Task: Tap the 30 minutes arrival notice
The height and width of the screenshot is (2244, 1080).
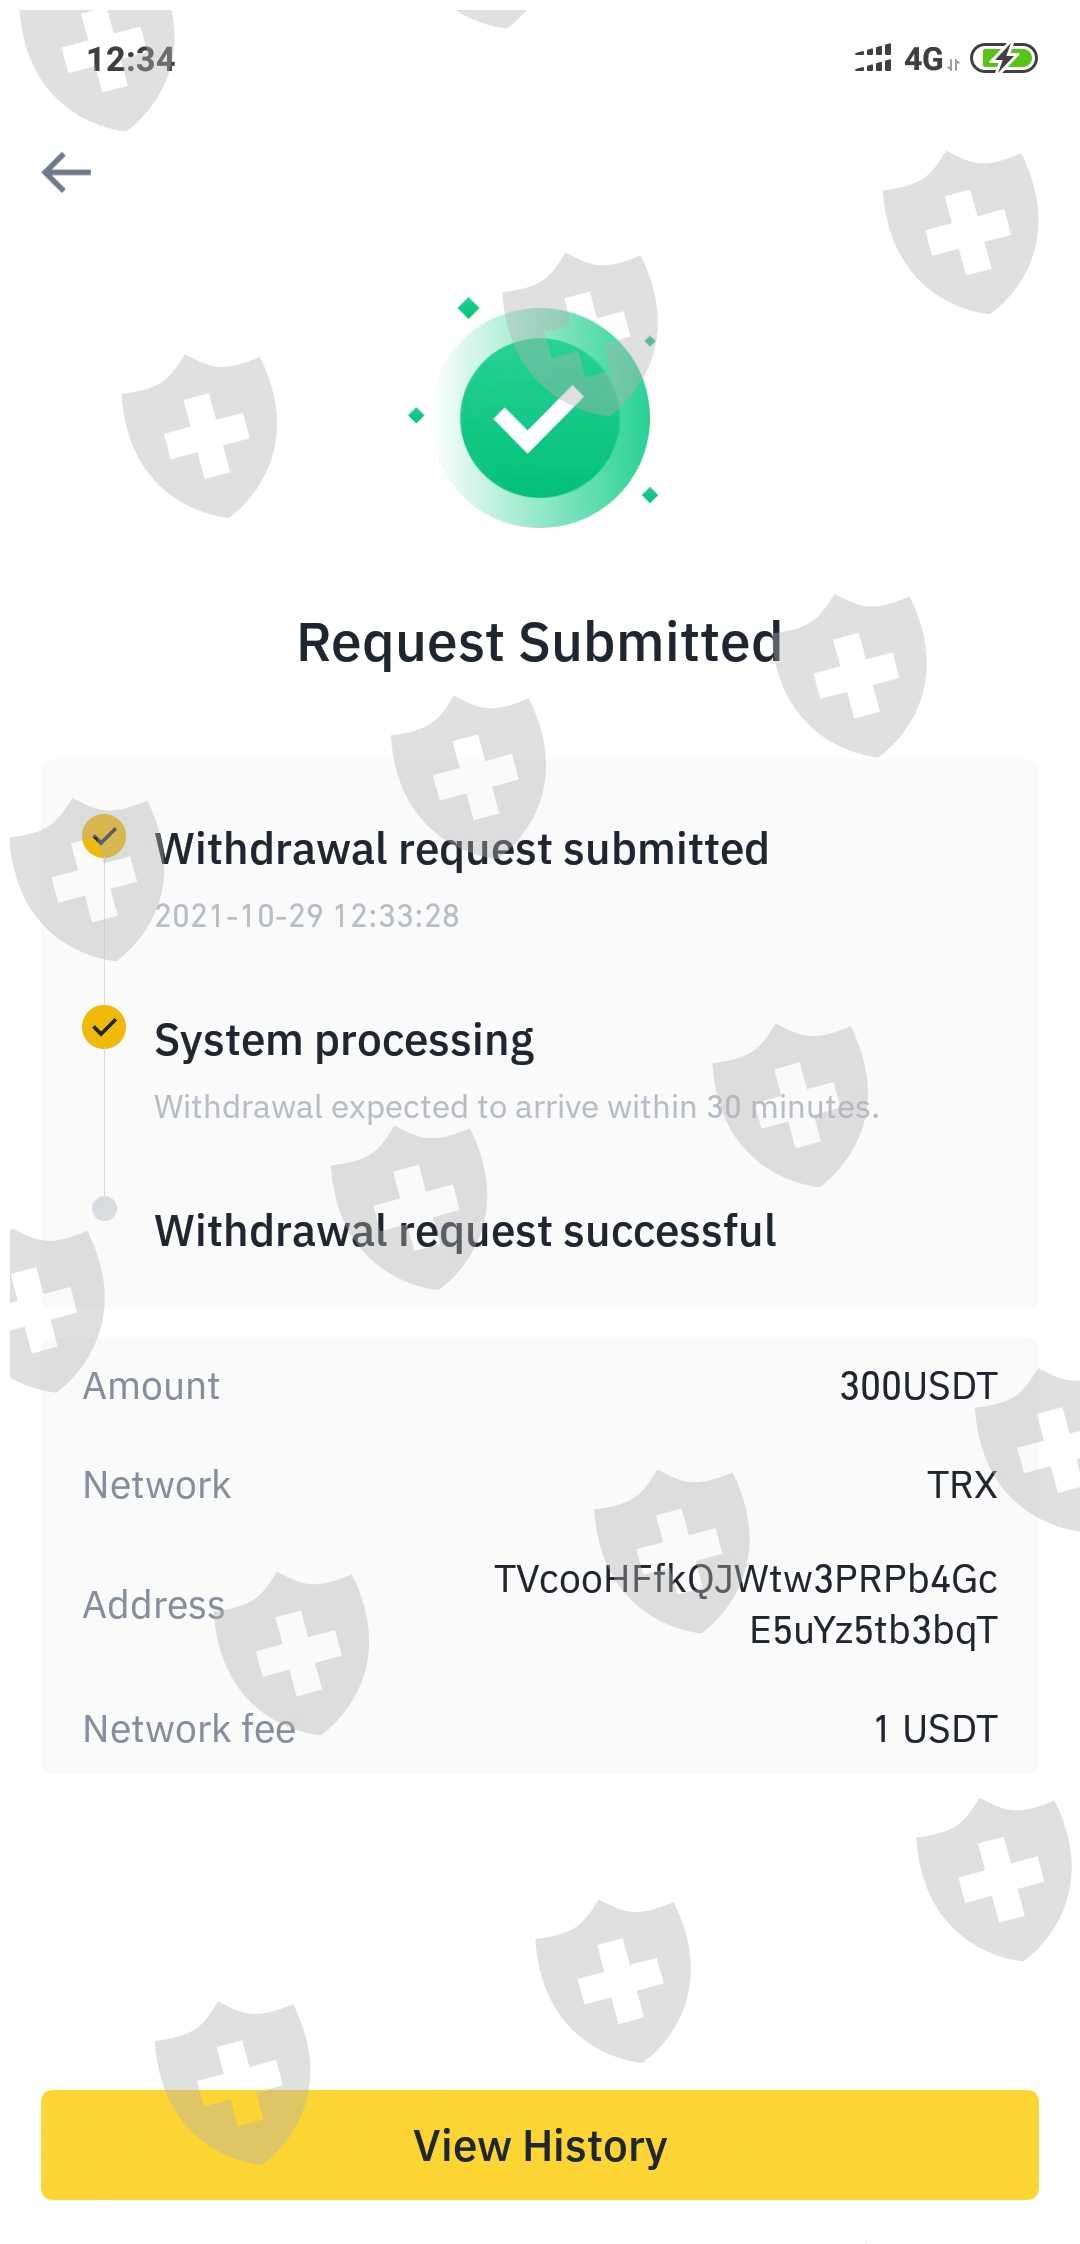Action: 516,1107
